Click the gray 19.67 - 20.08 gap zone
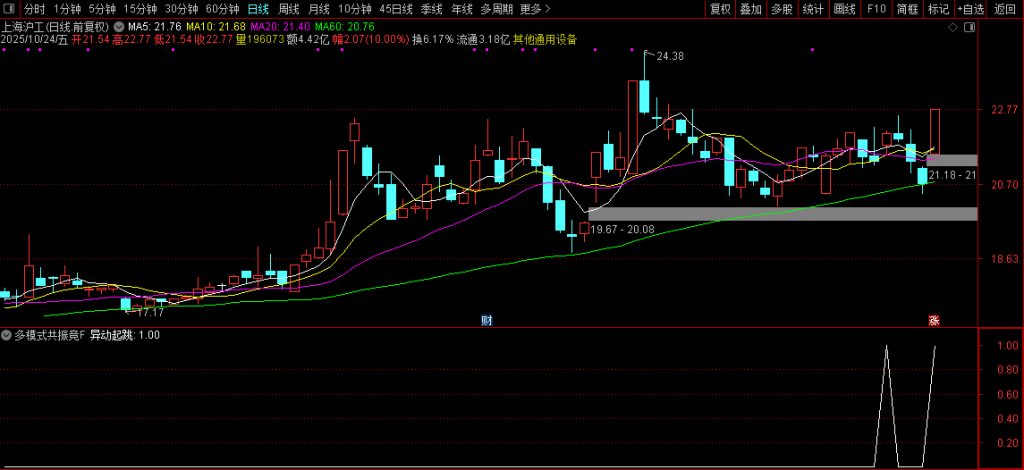Screen dimensions: 1024x470 (x=782, y=213)
